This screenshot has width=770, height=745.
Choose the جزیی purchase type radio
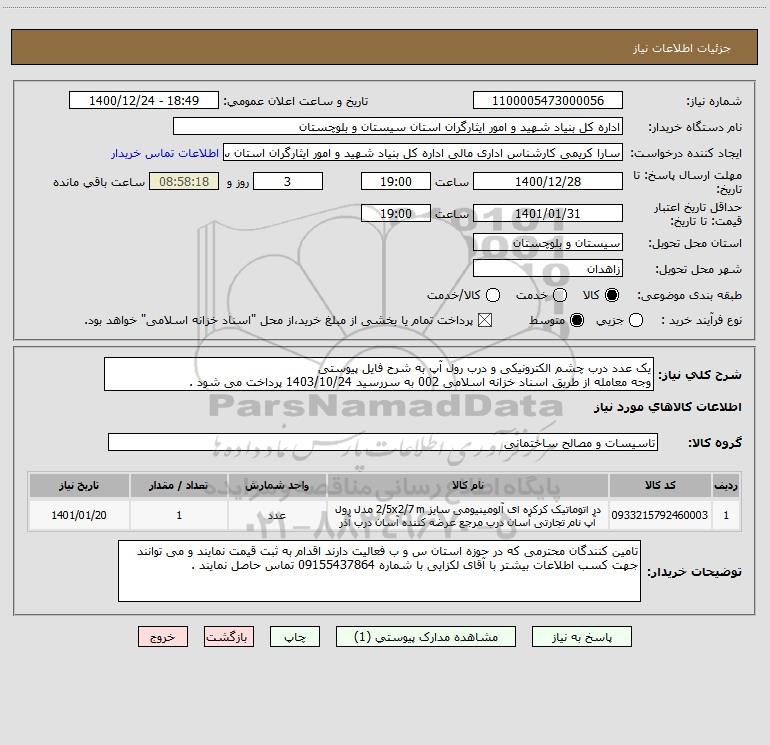(635, 320)
